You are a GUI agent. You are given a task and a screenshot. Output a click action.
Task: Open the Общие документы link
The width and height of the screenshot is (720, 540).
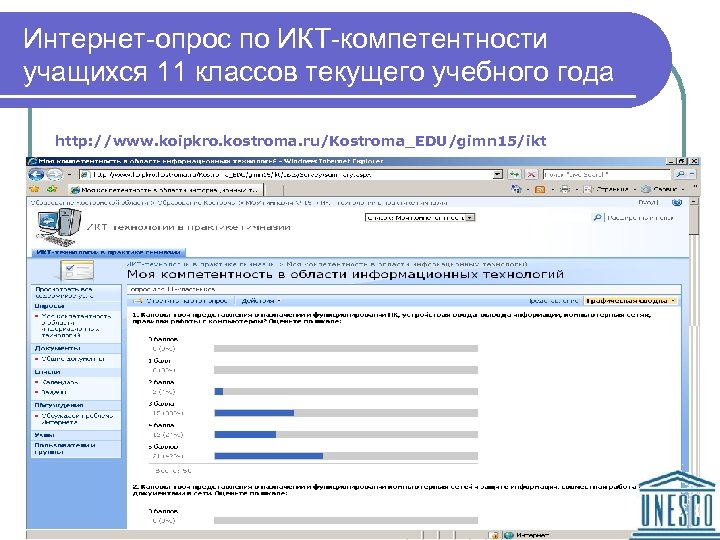tap(73, 359)
